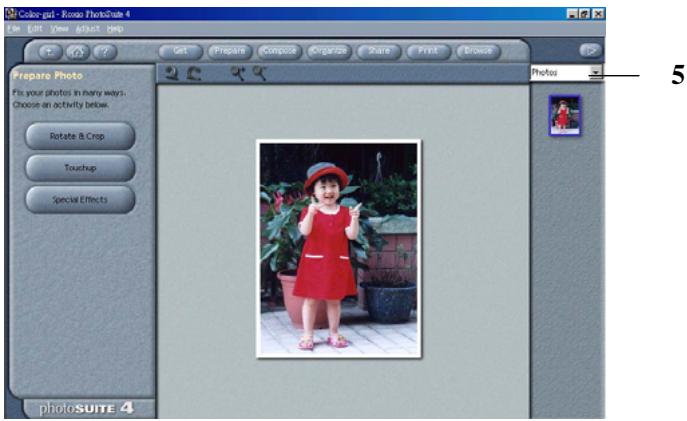Select the girl photo thumbnail in library
This screenshot has height=421, width=687.
[x=565, y=115]
